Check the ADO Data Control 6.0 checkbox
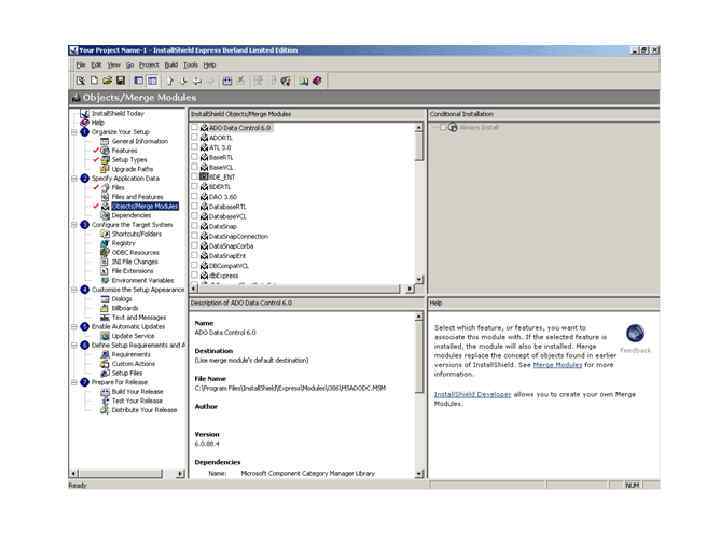Screen dimensions: 720x540 coord(194,127)
